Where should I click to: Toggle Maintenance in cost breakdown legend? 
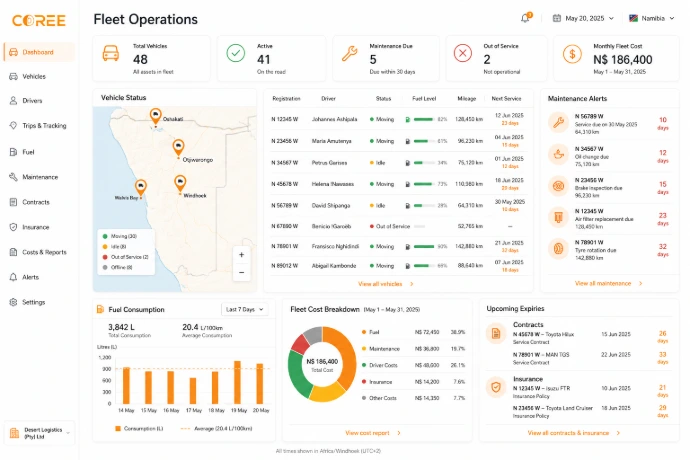tap(381, 349)
